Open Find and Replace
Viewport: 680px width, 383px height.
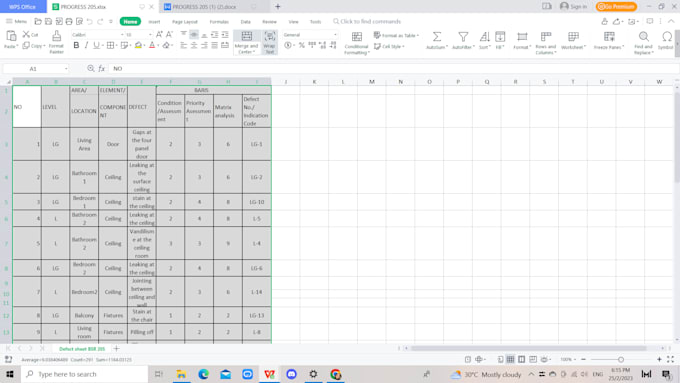tap(644, 43)
